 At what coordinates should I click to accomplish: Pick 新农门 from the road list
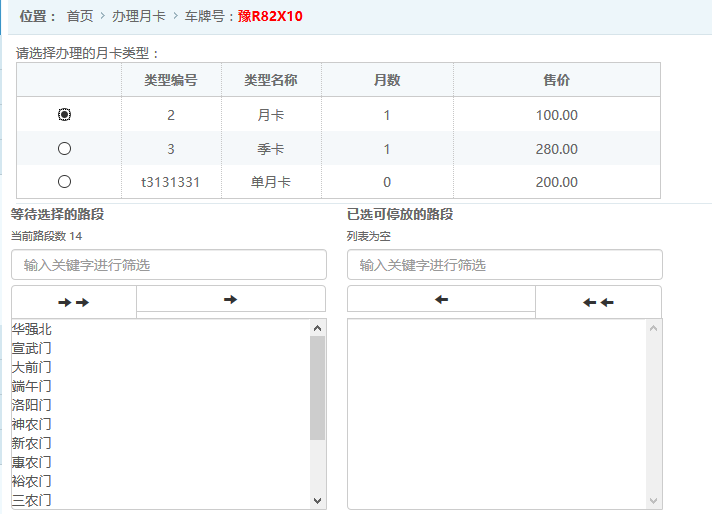pos(32,443)
